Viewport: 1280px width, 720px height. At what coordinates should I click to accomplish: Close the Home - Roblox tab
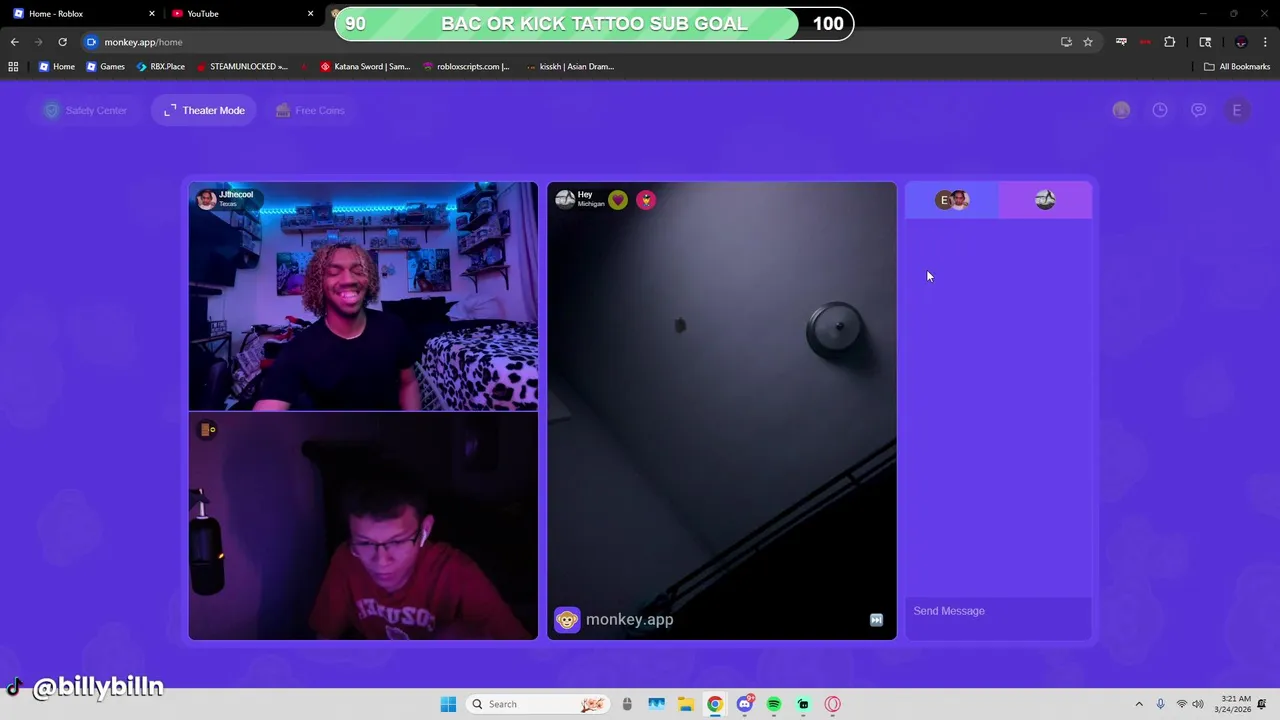[x=152, y=14]
